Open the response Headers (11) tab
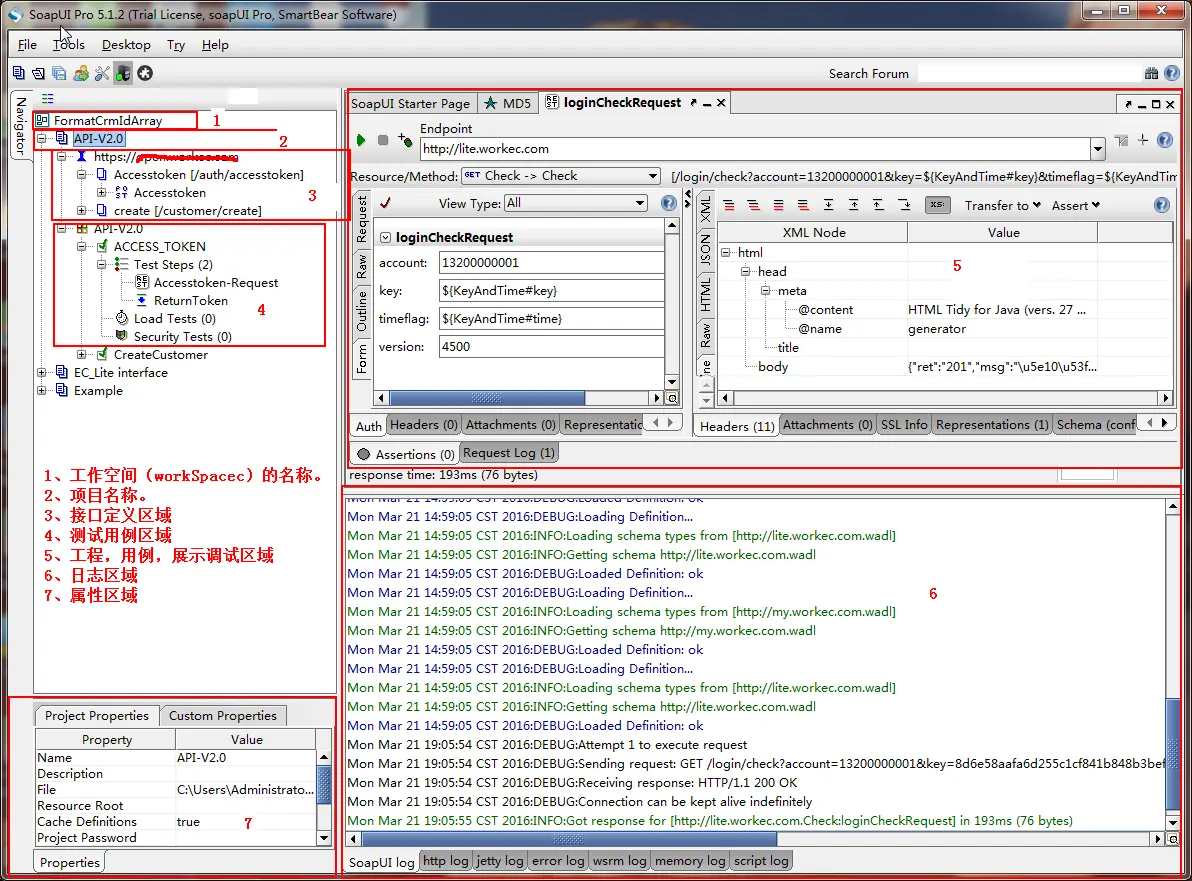 point(737,426)
